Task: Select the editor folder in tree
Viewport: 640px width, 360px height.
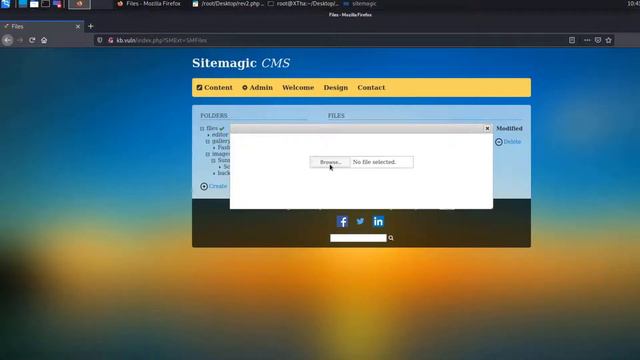Action: 220,135
